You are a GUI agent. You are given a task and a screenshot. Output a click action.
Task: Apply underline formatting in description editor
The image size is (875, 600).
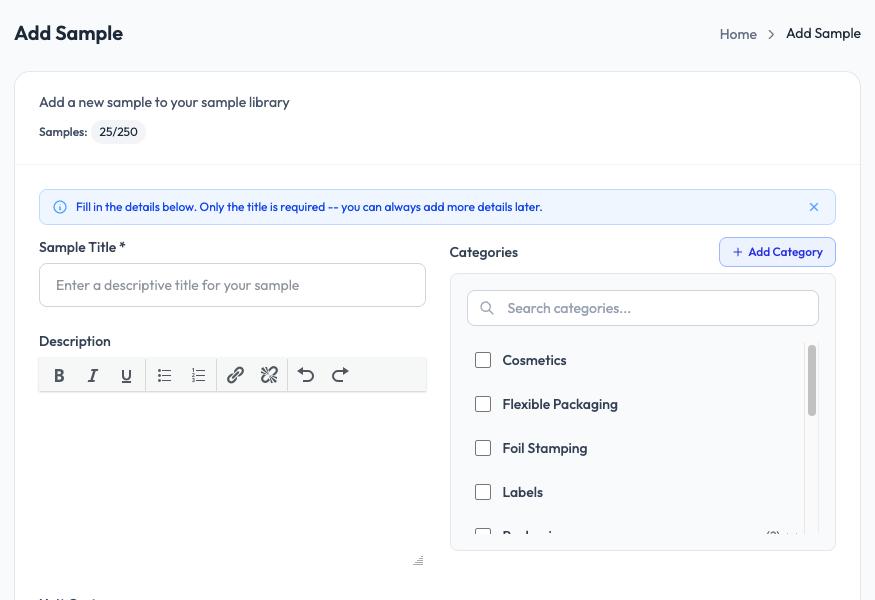[x=125, y=375]
